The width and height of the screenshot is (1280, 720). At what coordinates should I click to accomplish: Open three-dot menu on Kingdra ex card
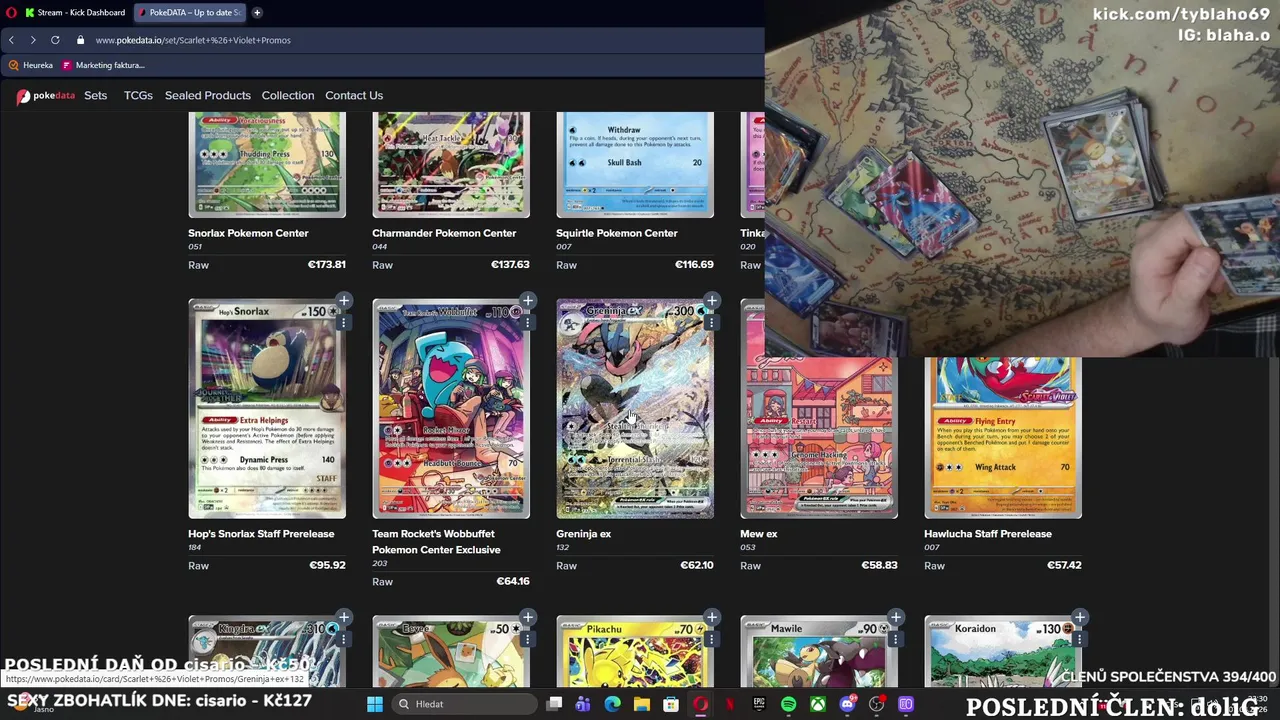pos(343,640)
